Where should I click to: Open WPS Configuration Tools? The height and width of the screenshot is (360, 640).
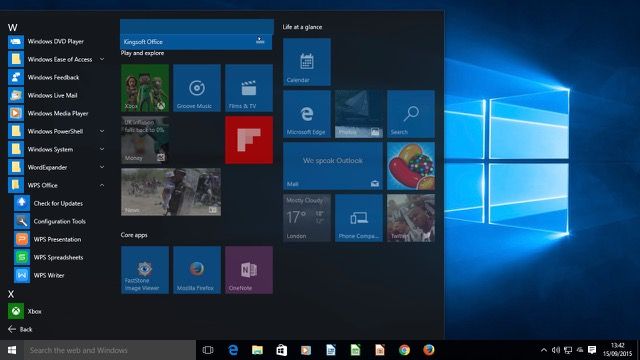(59, 221)
